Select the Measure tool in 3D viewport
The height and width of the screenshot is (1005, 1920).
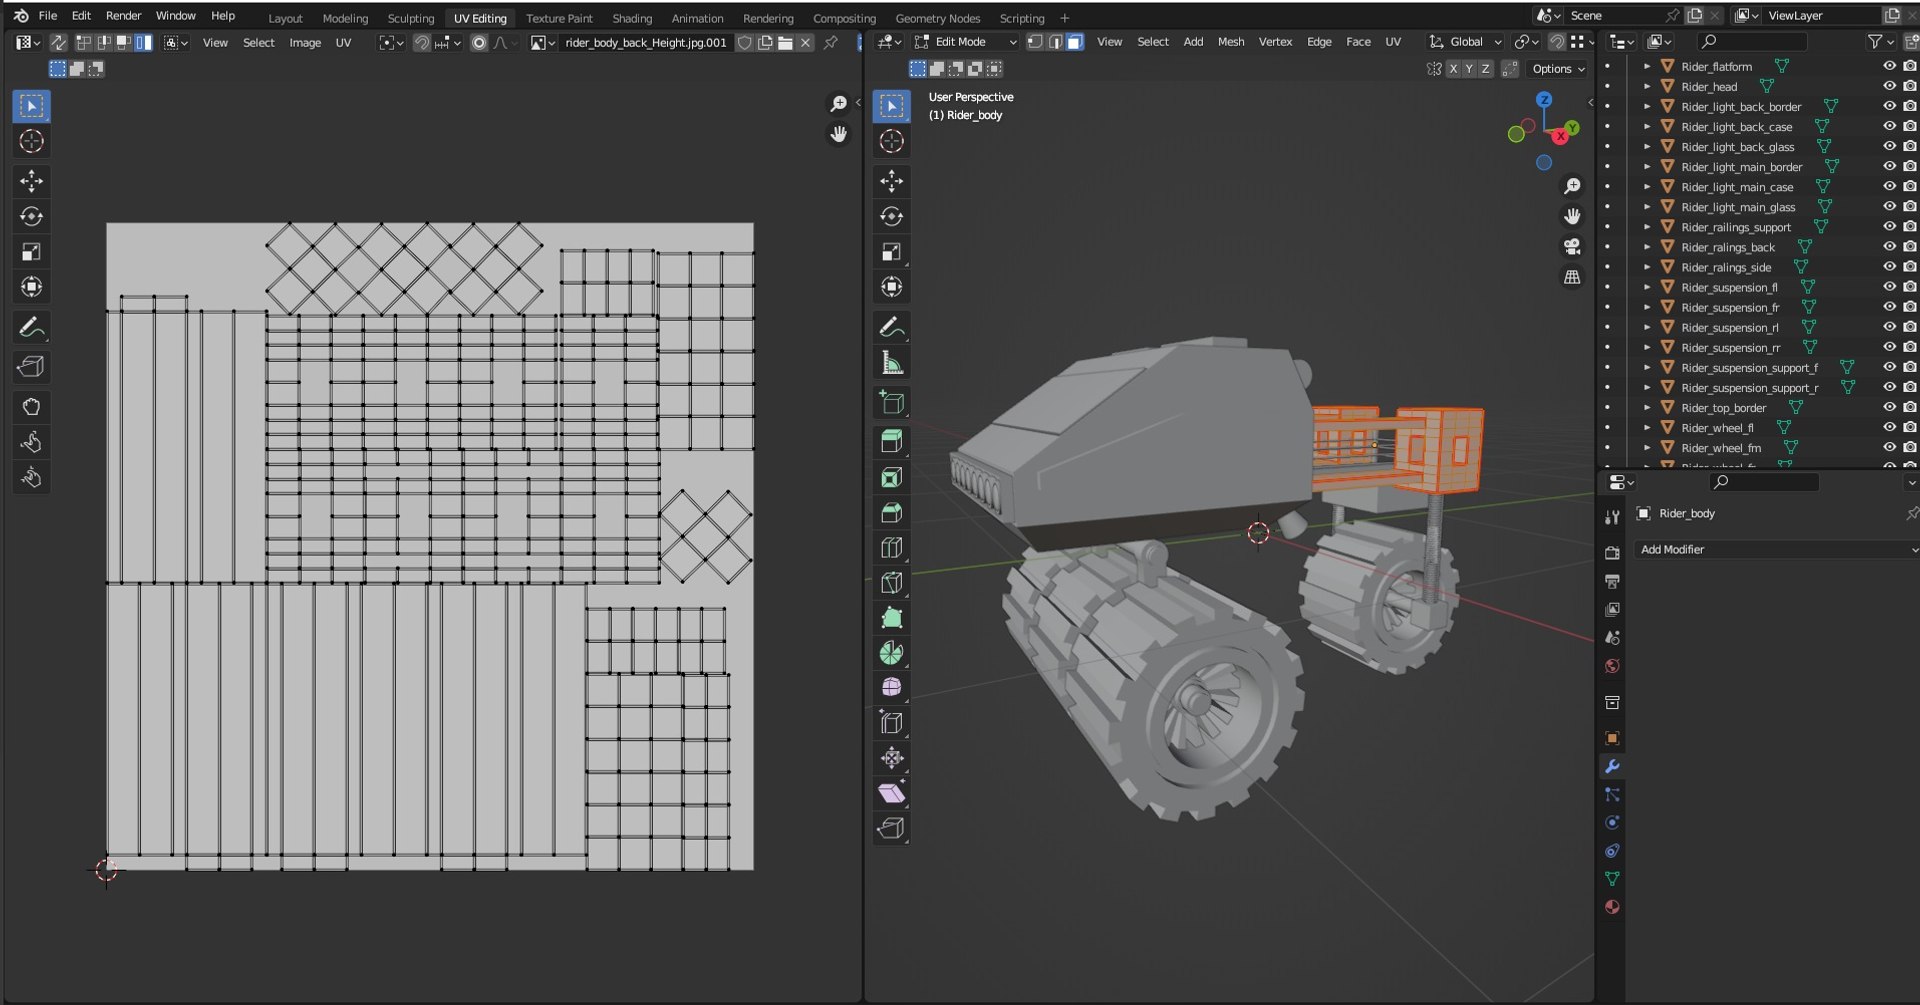(891, 363)
